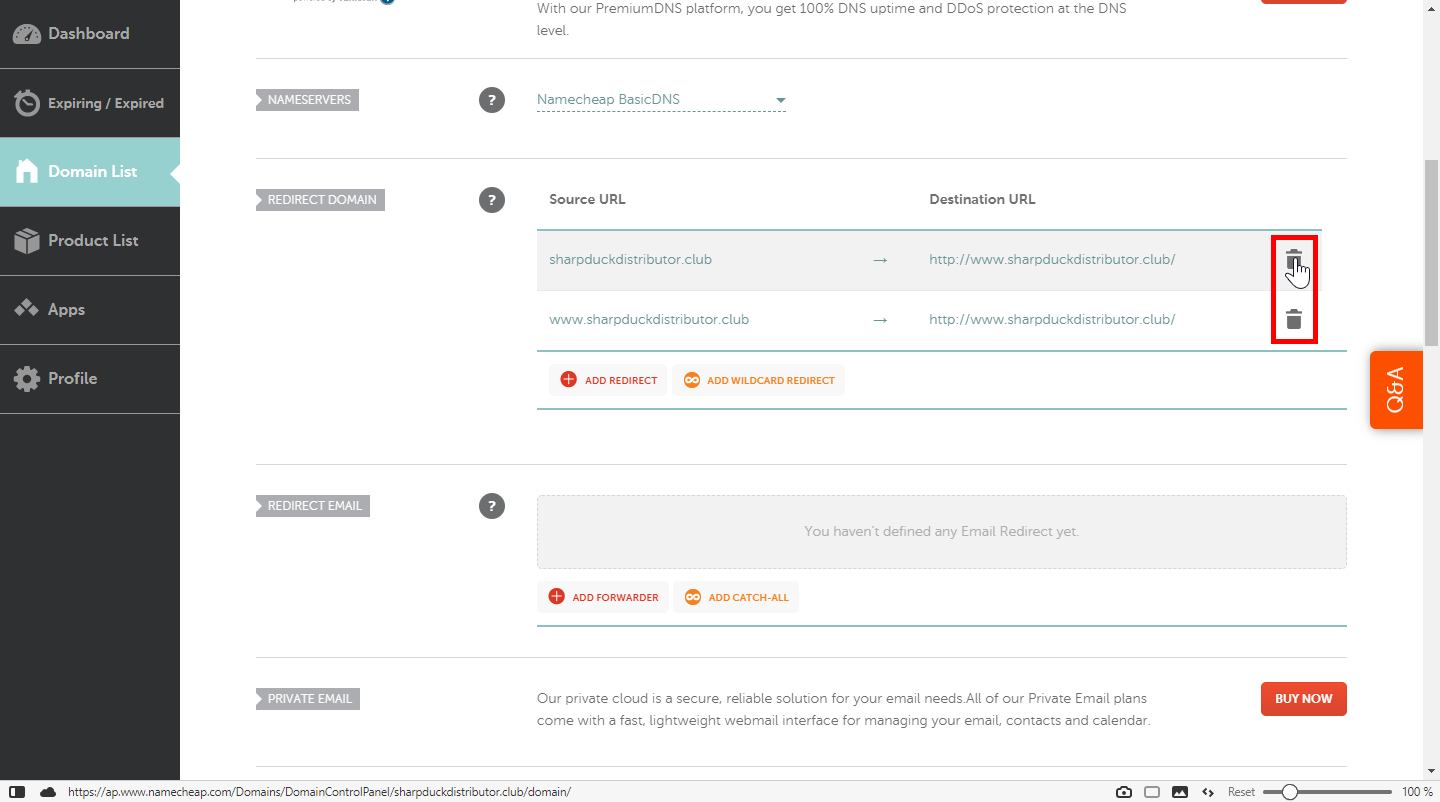Click the Expiring clock icon
1440x802 pixels.
[27, 103]
